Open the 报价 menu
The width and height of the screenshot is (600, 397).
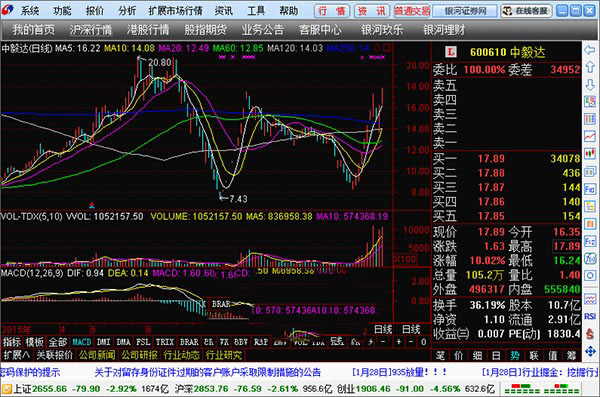coord(95,11)
